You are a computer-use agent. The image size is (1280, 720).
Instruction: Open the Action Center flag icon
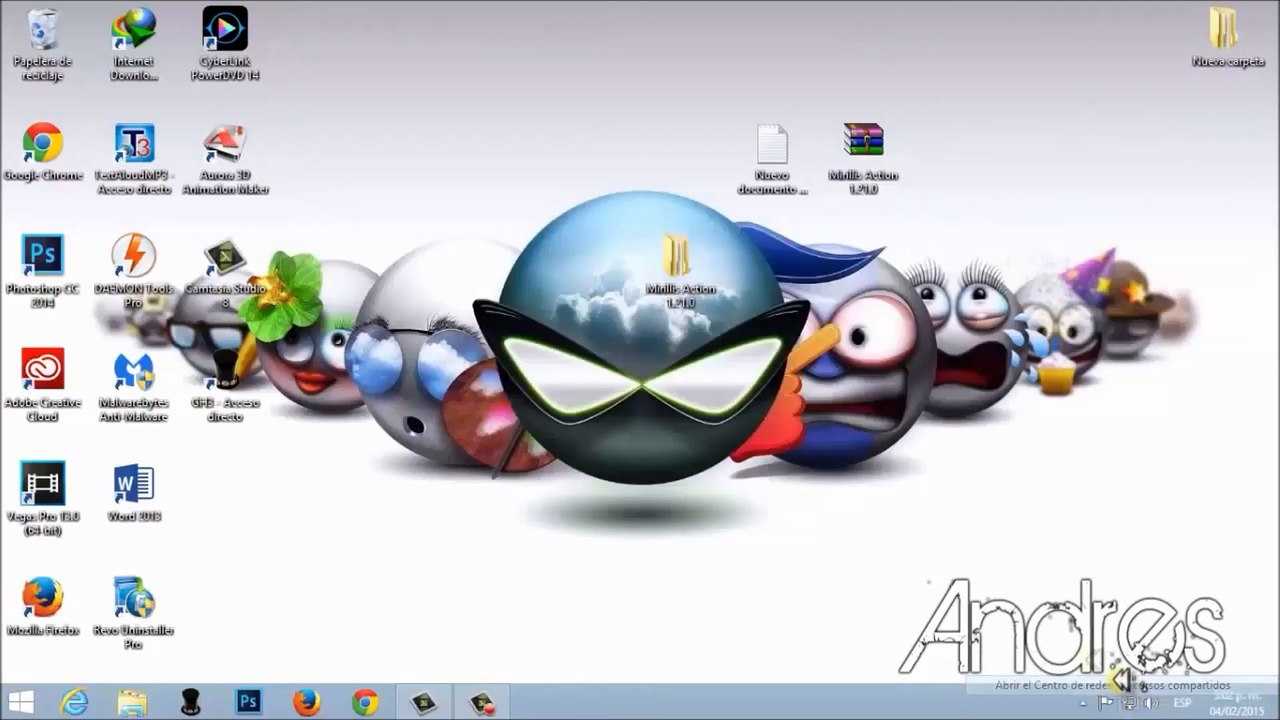pyautogui.click(x=1106, y=703)
